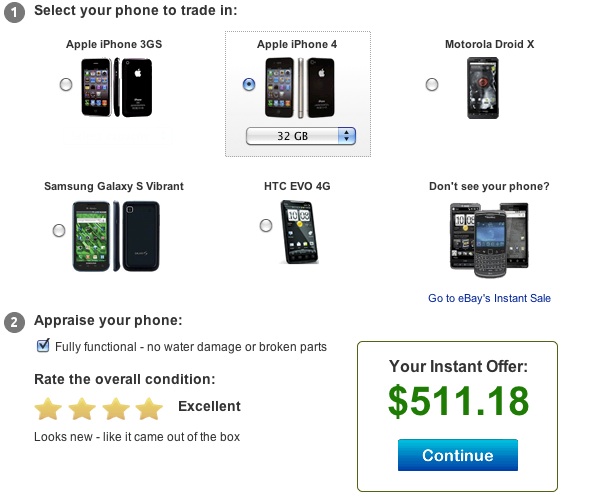Click the step 1 number badge
Image resolution: width=600 pixels, height=497 pixels.
(x=15, y=10)
